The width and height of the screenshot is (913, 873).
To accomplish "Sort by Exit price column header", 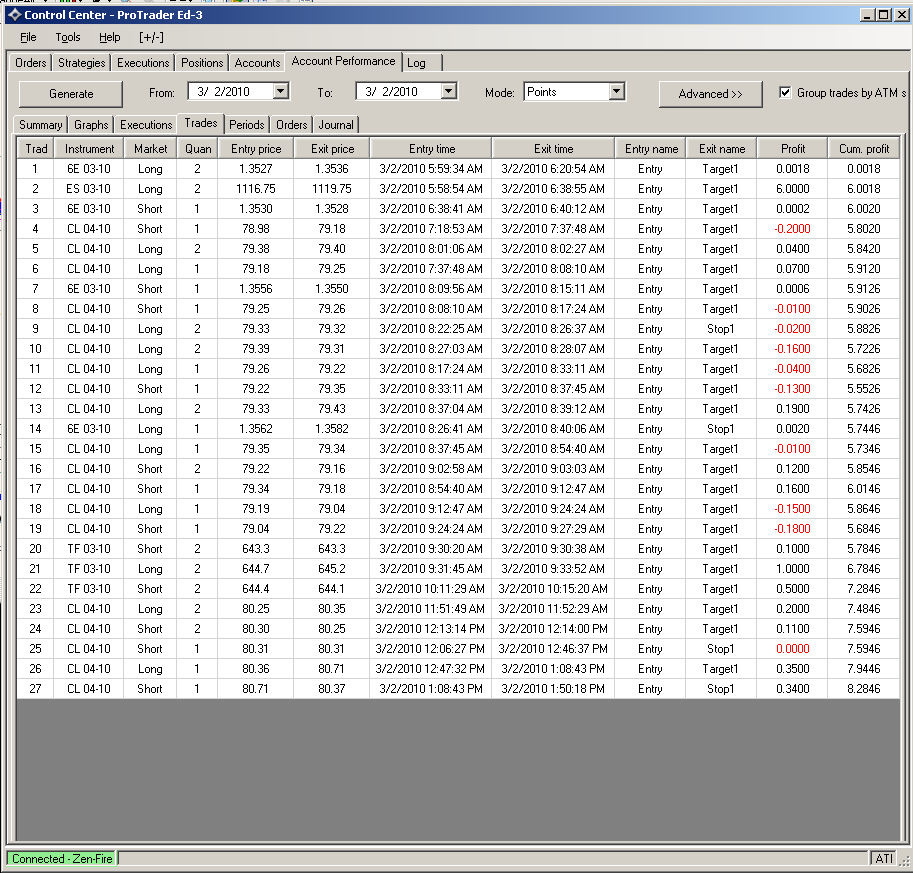I will [x=332, y=149].
